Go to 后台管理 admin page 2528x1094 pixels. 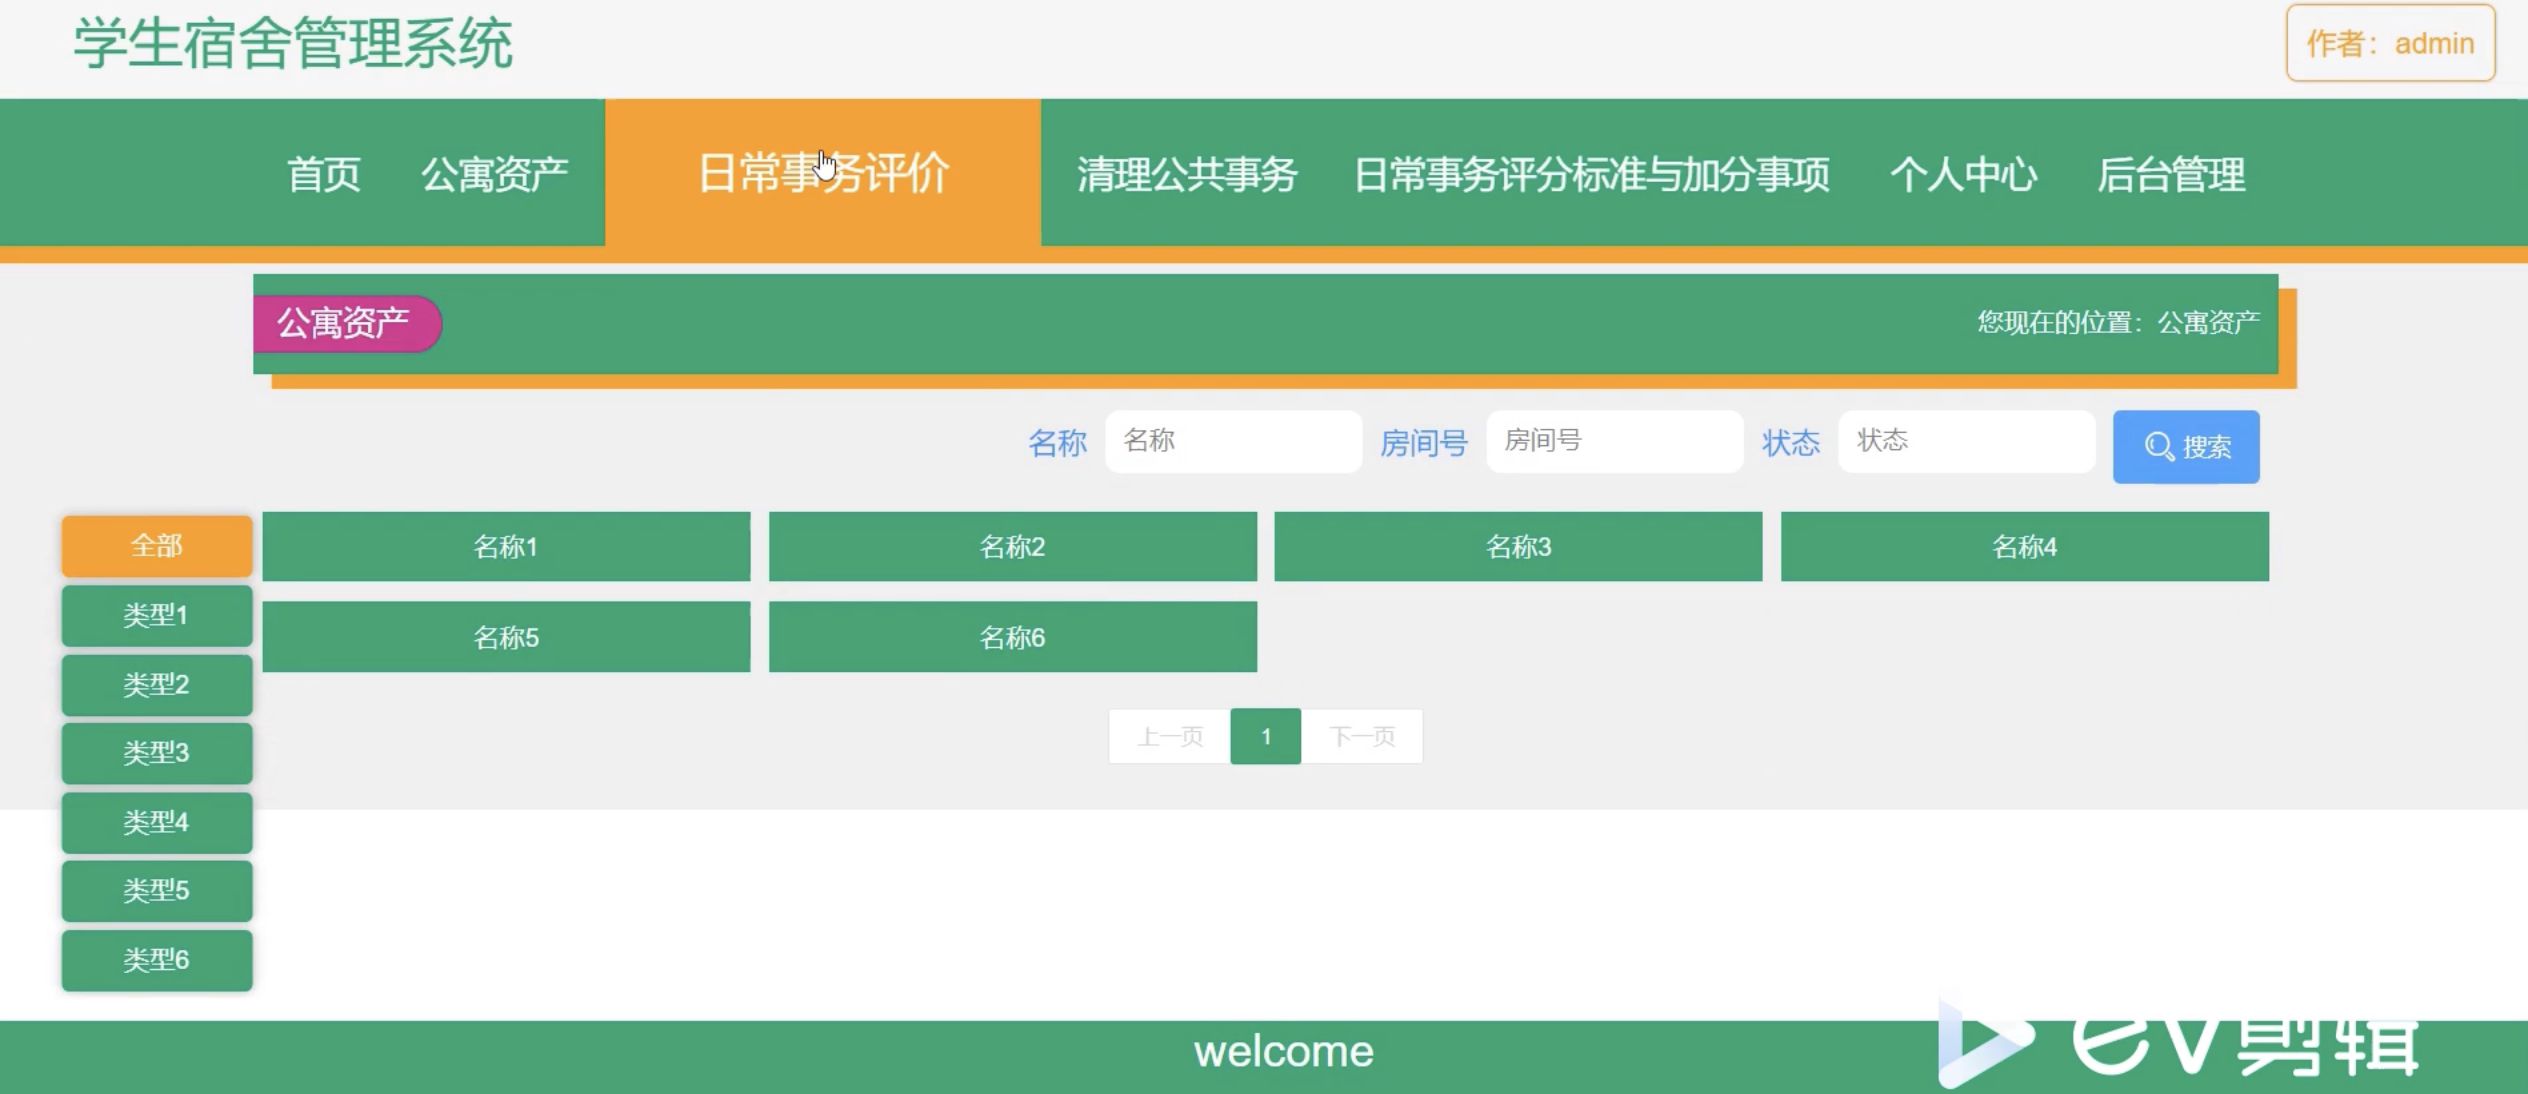click(x=2170, y=174)
